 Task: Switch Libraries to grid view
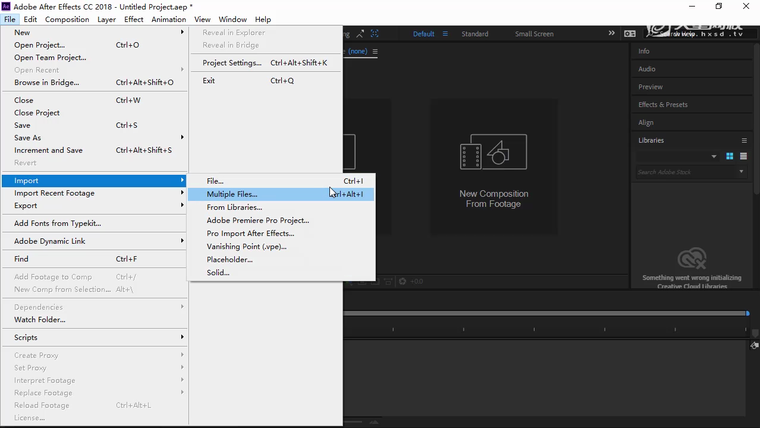(x=729, y=156)
